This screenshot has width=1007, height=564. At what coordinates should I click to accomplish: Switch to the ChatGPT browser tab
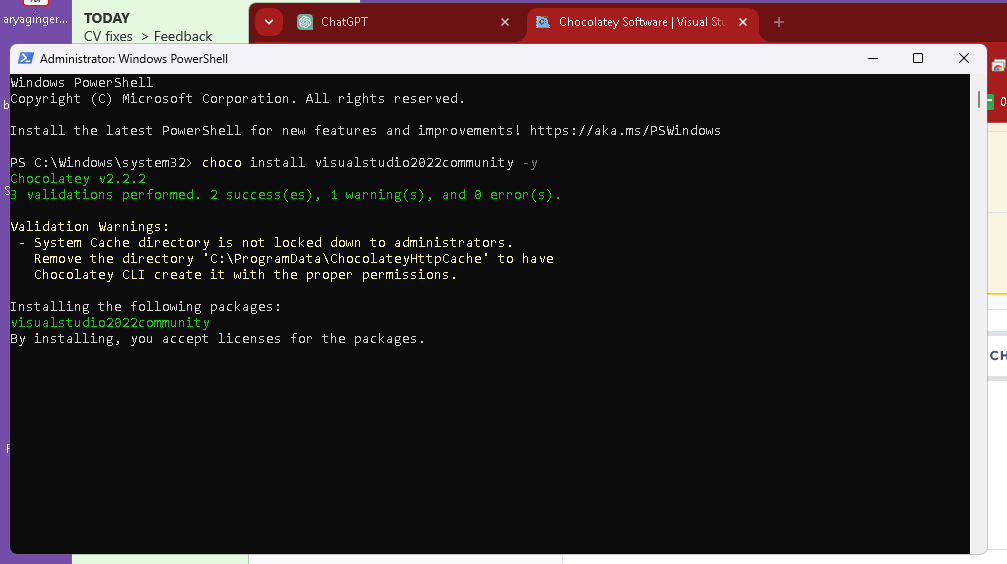point(405,22)
